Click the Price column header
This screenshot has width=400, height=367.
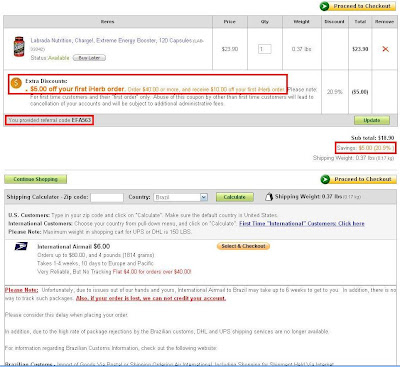229,21
